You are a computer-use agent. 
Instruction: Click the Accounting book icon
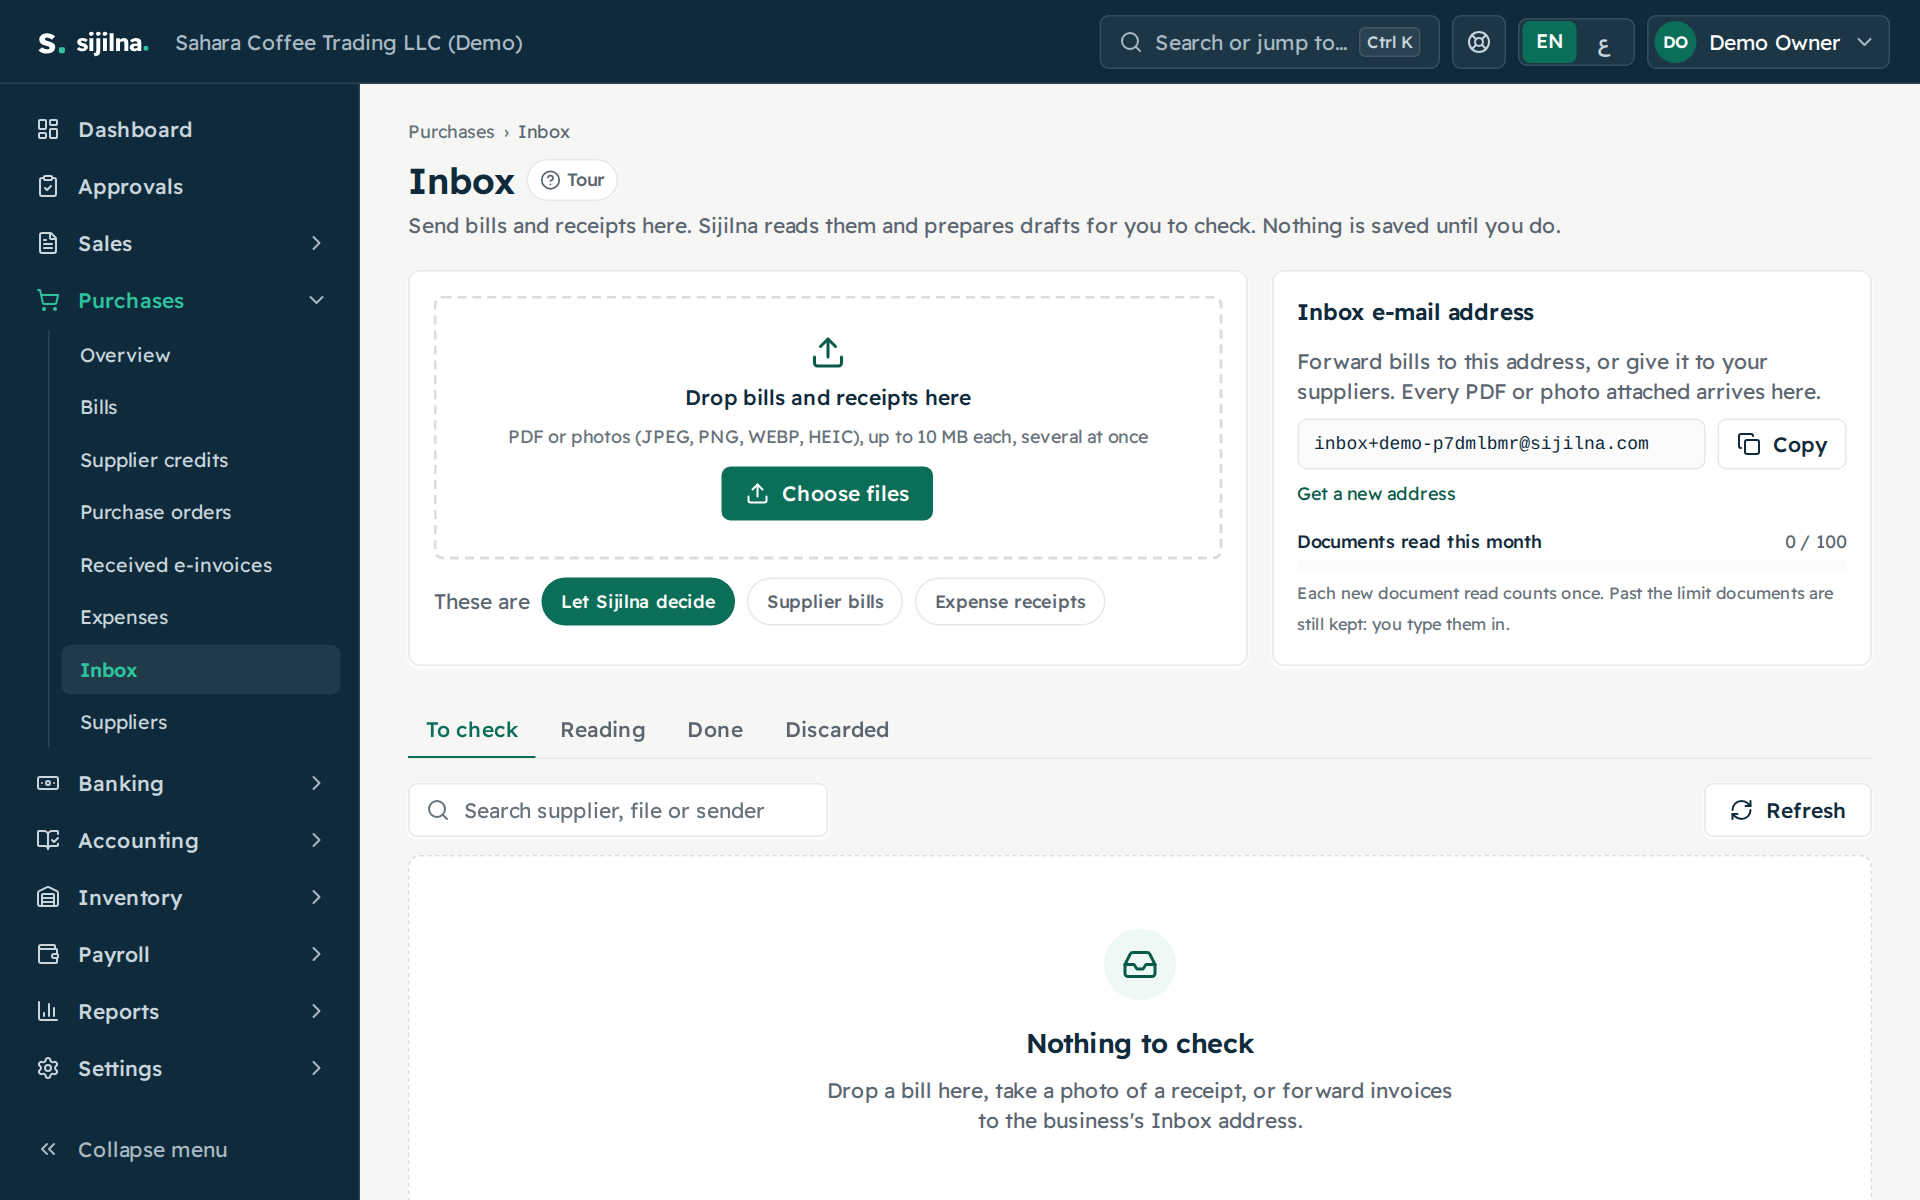(48, 840)
